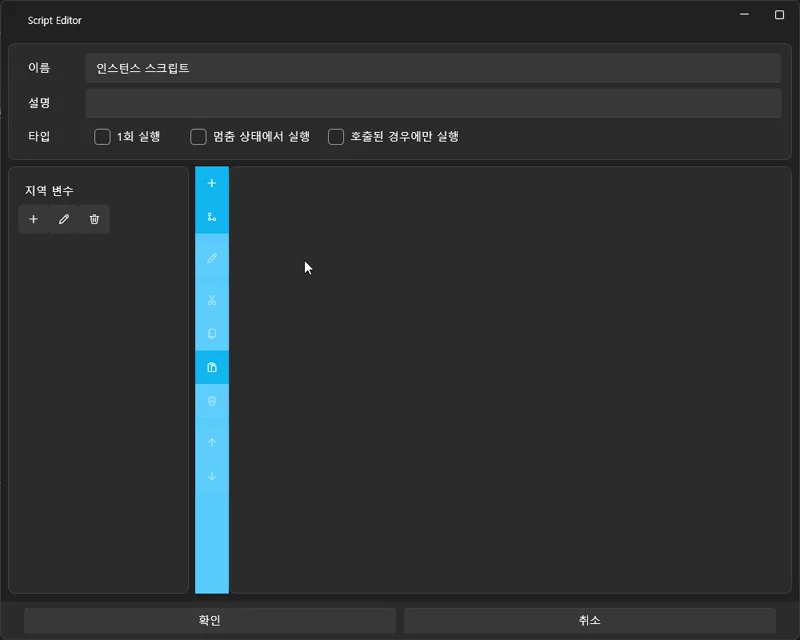Delete a local variable with trash icon
Screen dimensions: 800x640
pos(93,219)
